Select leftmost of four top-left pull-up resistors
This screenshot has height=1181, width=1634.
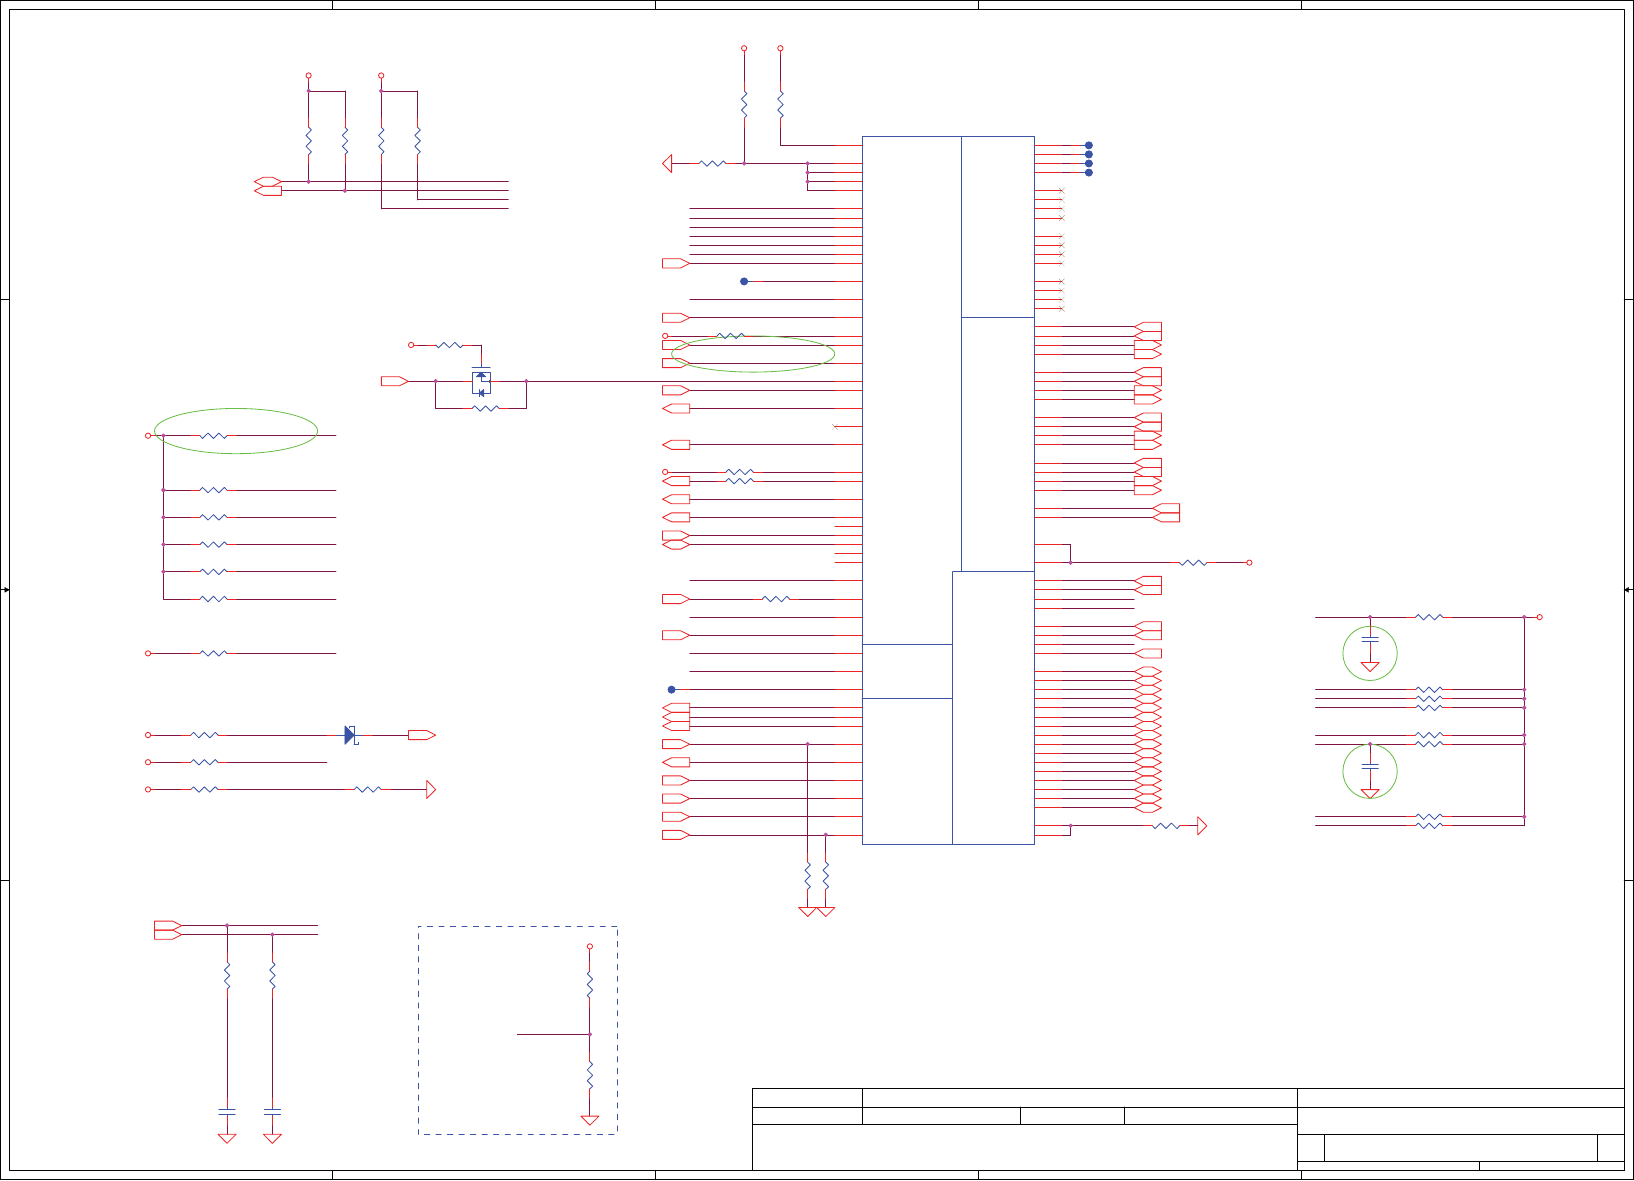tap(309, 140)
